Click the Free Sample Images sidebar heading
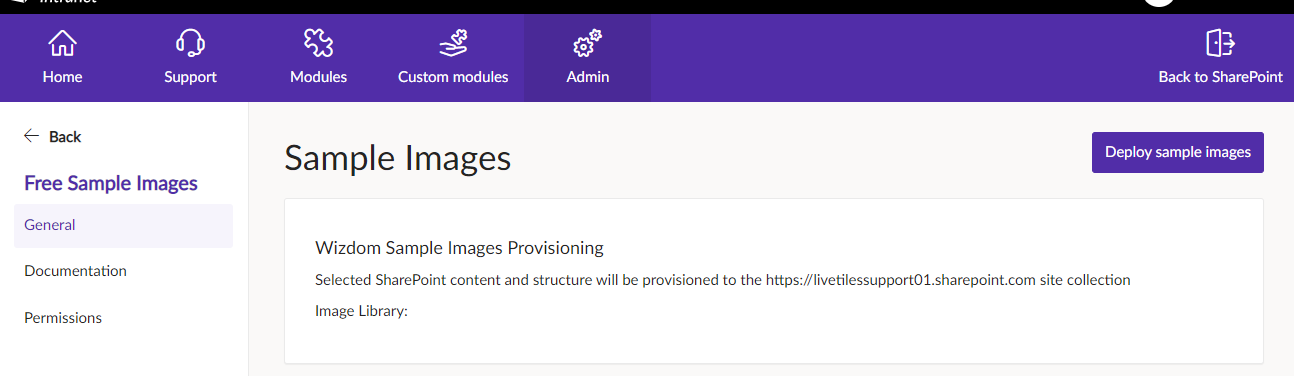Image resolution: width=1294 pixels, height=376 pixels. [111, 183]
